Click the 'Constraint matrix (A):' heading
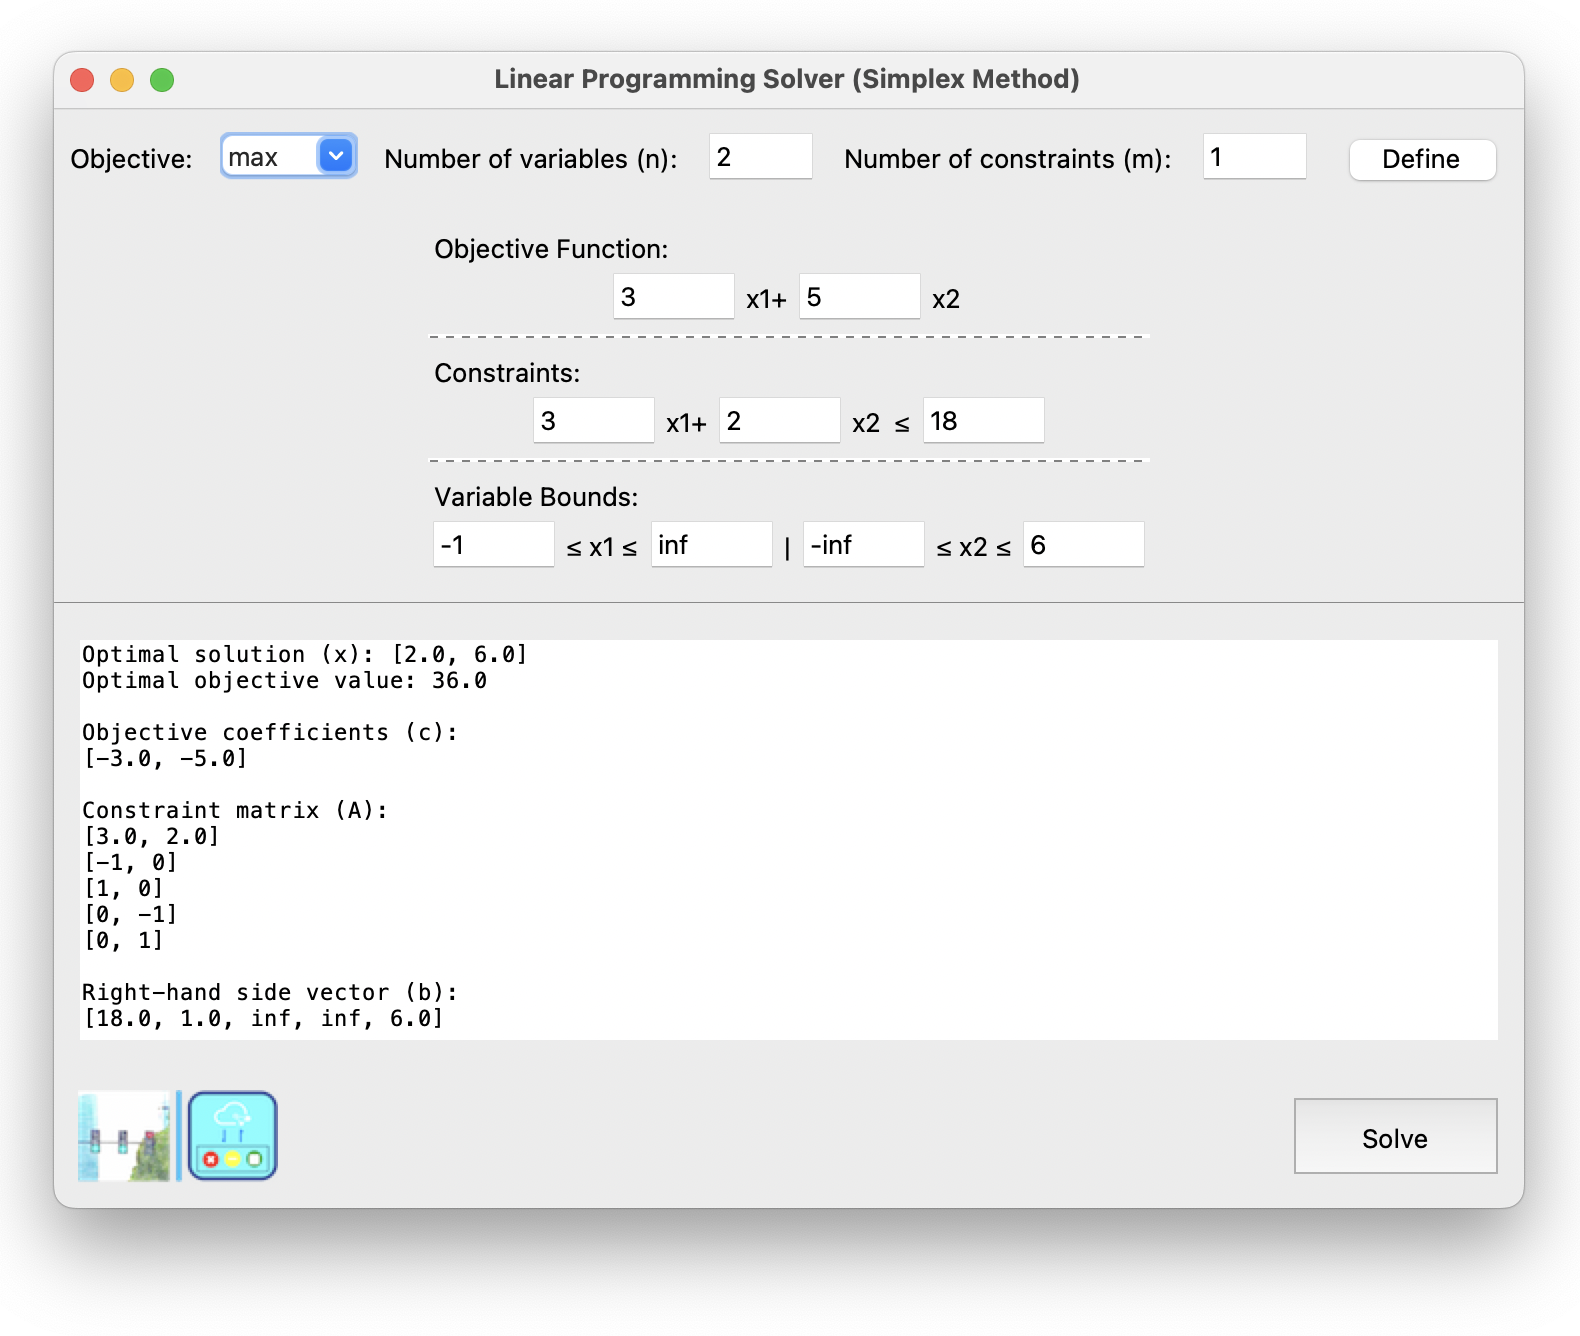Image resolution: width=1580 pixels, height=1336 pixels. (235, 811)
